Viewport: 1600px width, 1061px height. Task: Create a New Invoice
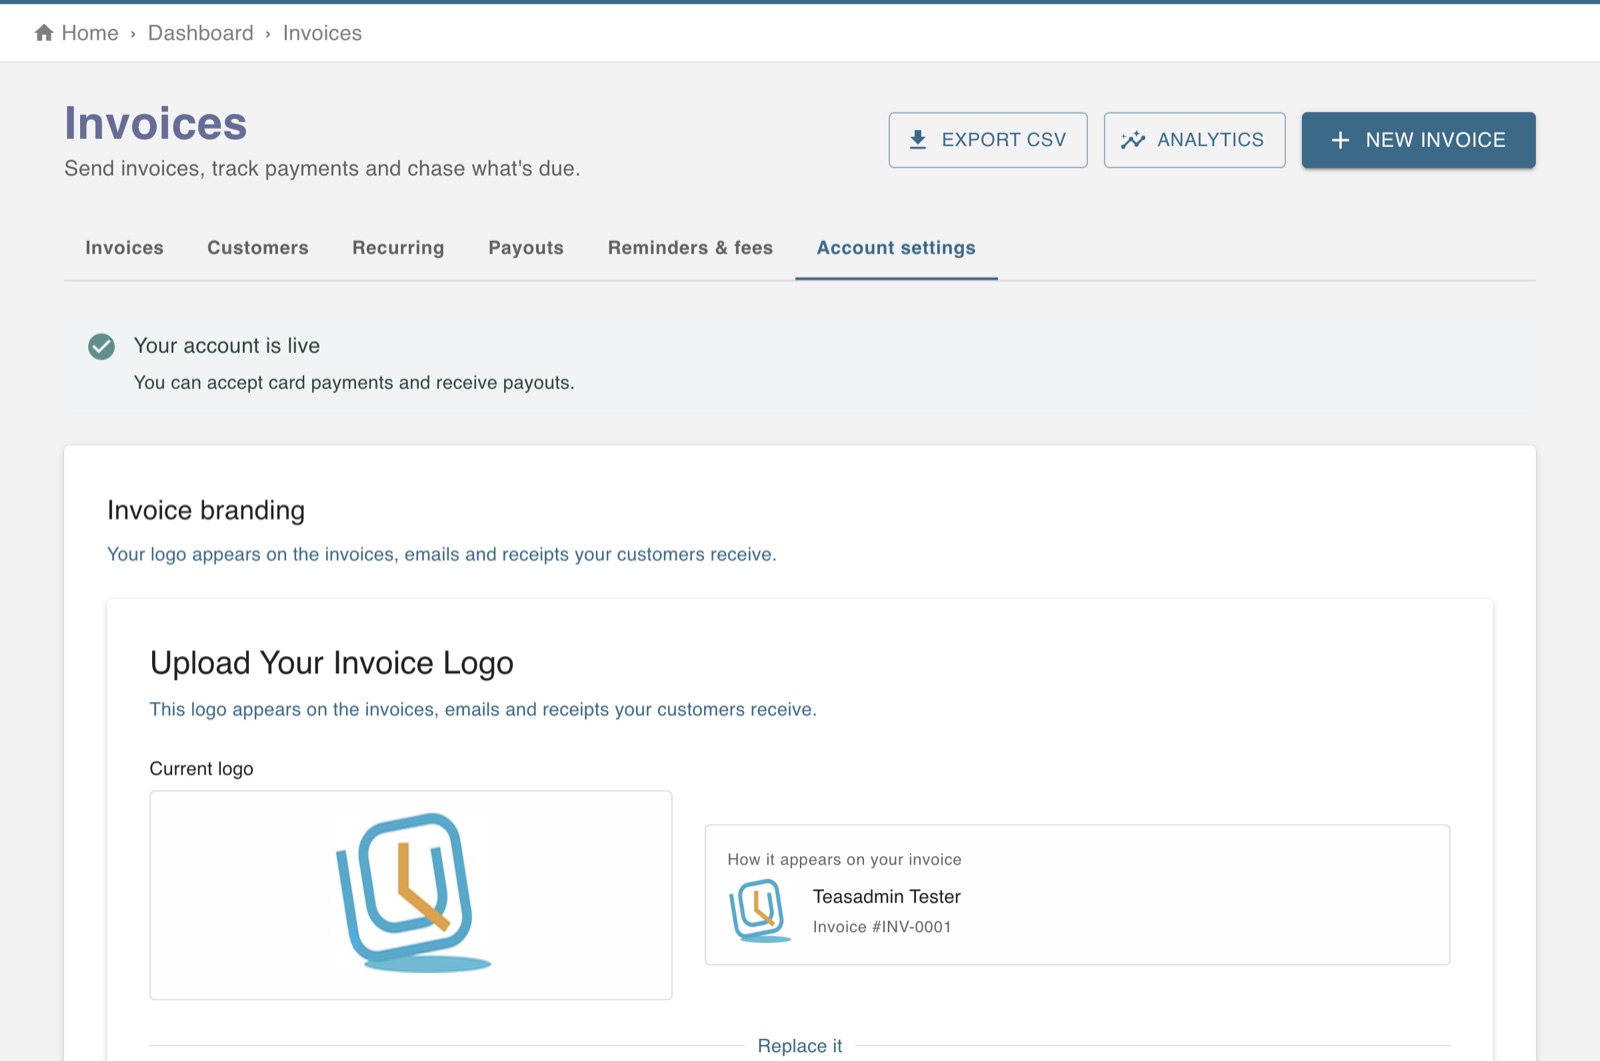pyautogui.click(x=1418, y=140)
